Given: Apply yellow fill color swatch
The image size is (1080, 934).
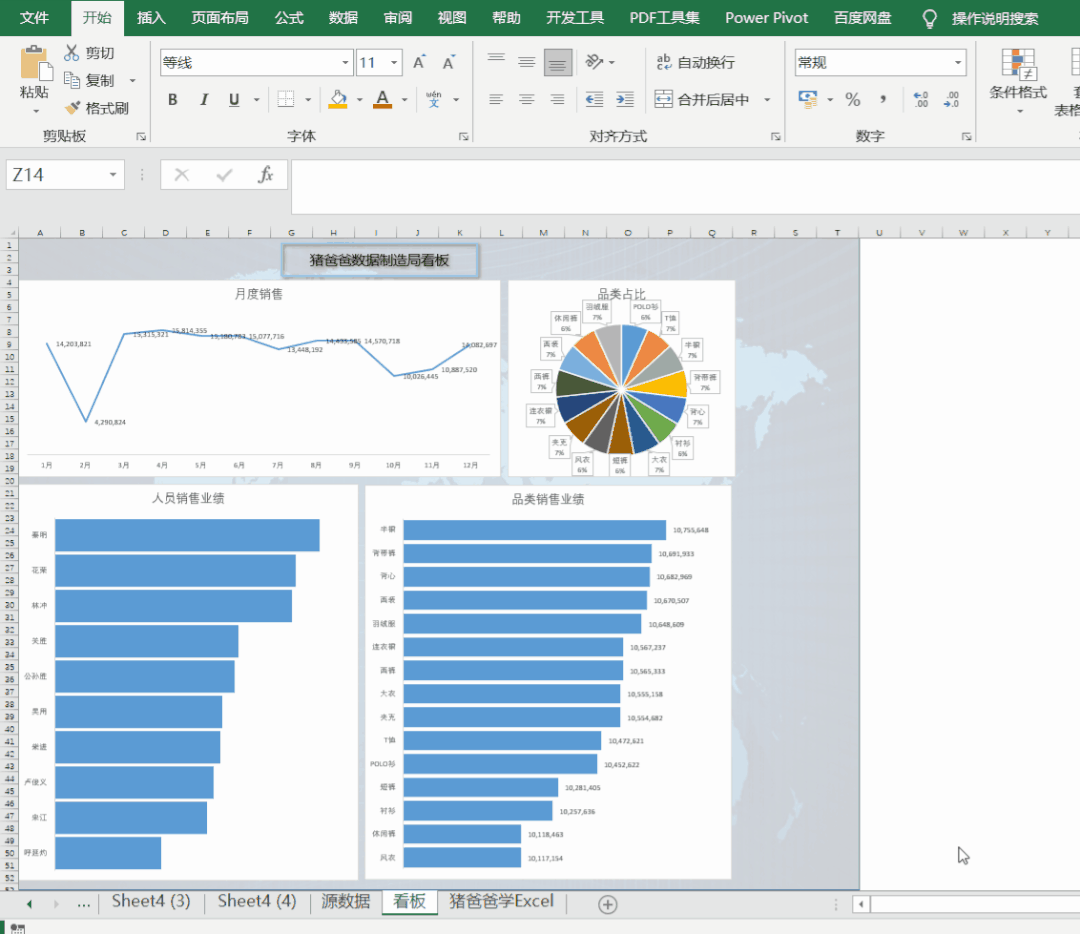Looking at the screenshot, I should (x=338, y=99).
